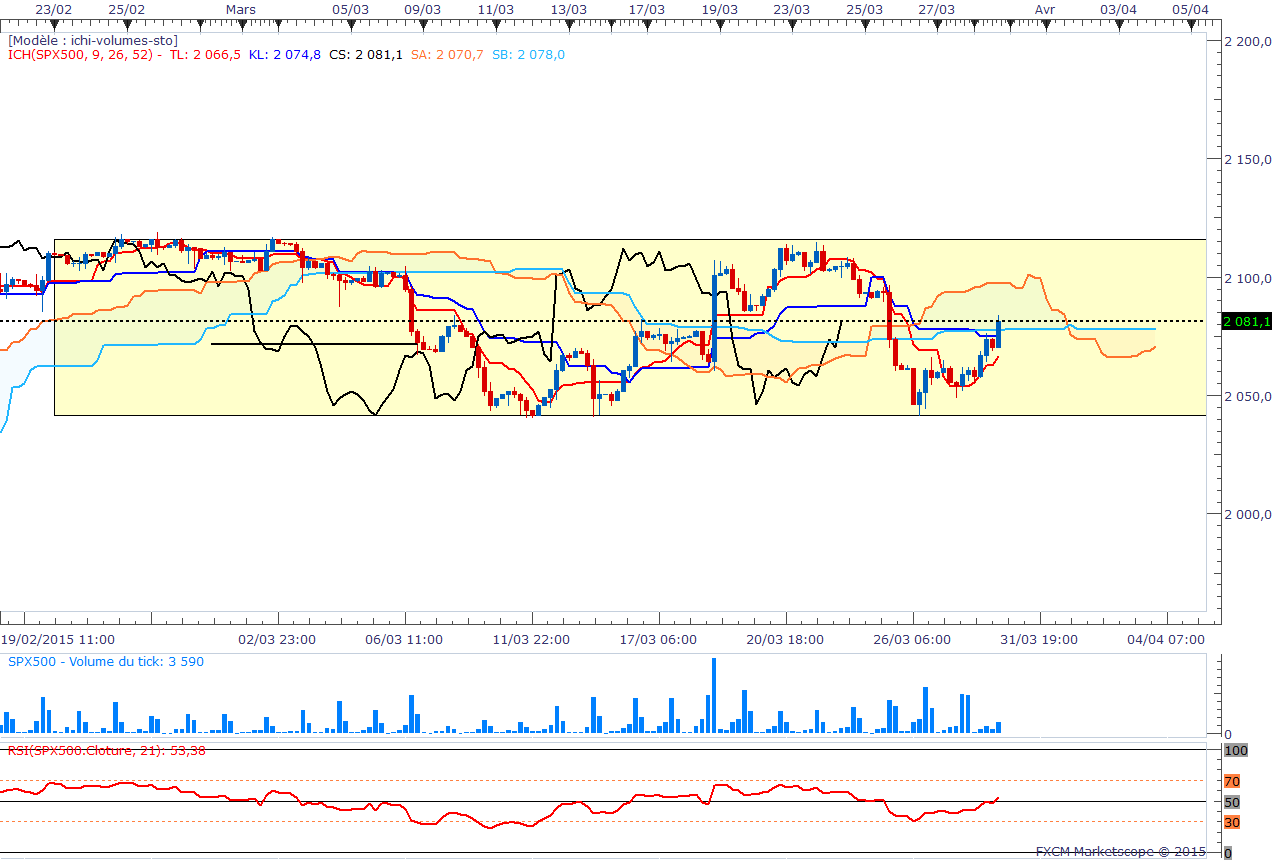Click the 05/03 date marker

click(x=350, y=9)
